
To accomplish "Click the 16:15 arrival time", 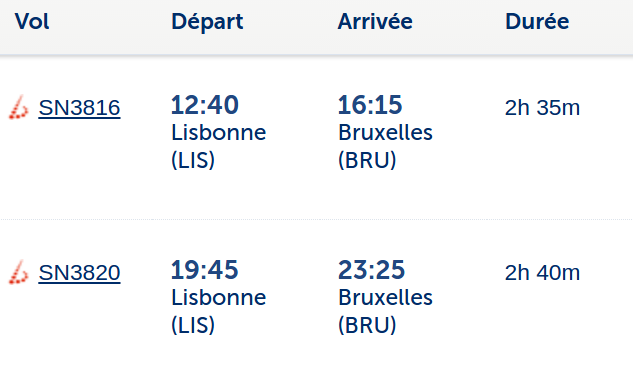I will (370, 105).
